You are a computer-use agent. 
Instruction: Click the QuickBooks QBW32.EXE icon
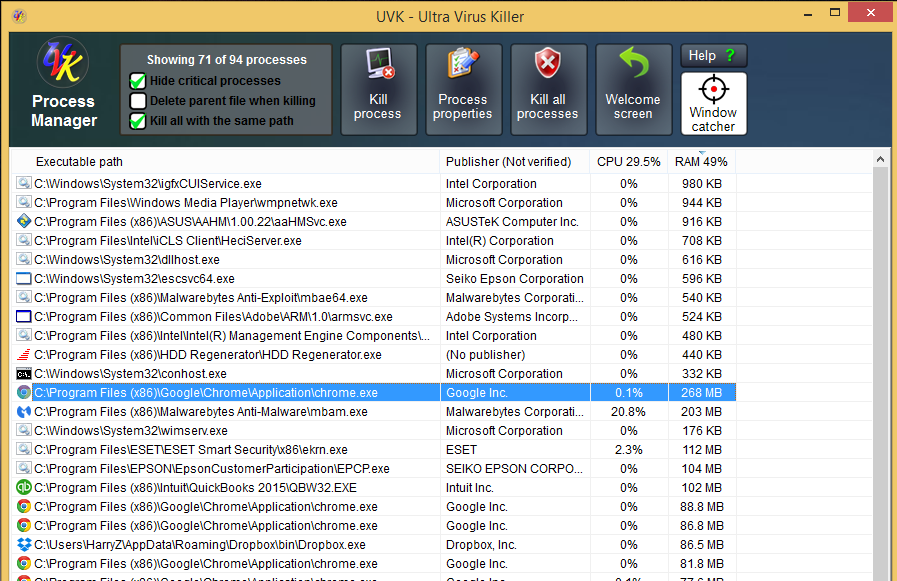tap(23, 487)
